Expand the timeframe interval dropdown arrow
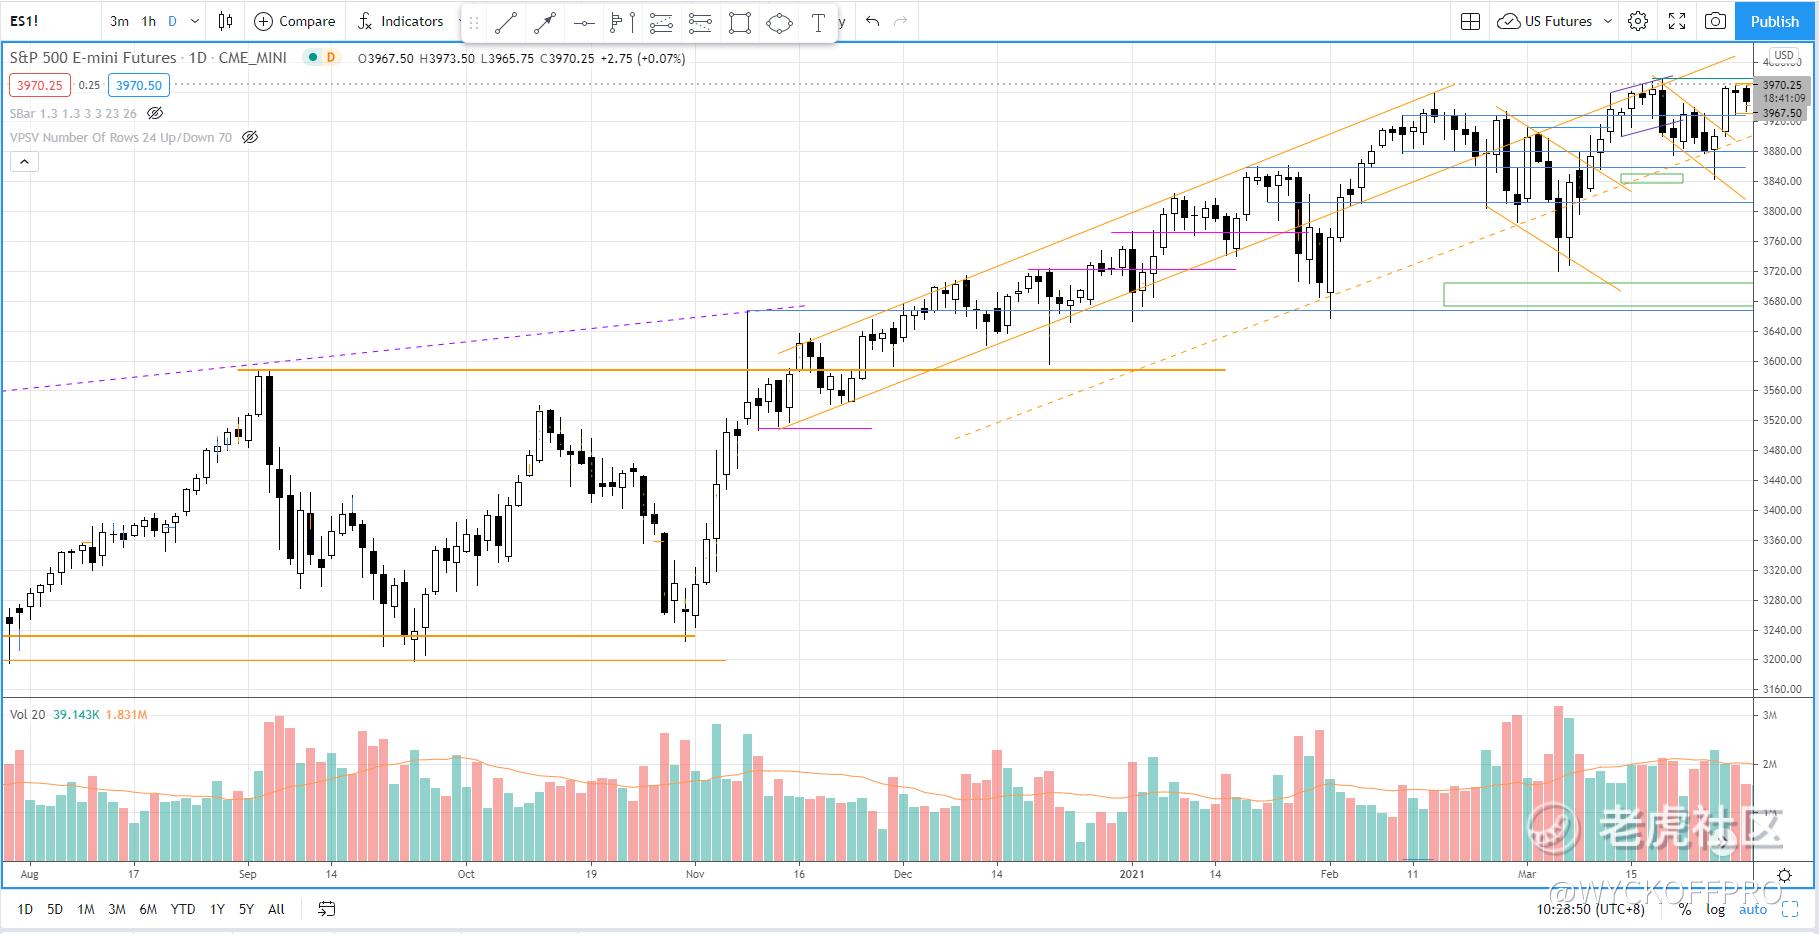1819x934 pixels. [x=194, y=21]
